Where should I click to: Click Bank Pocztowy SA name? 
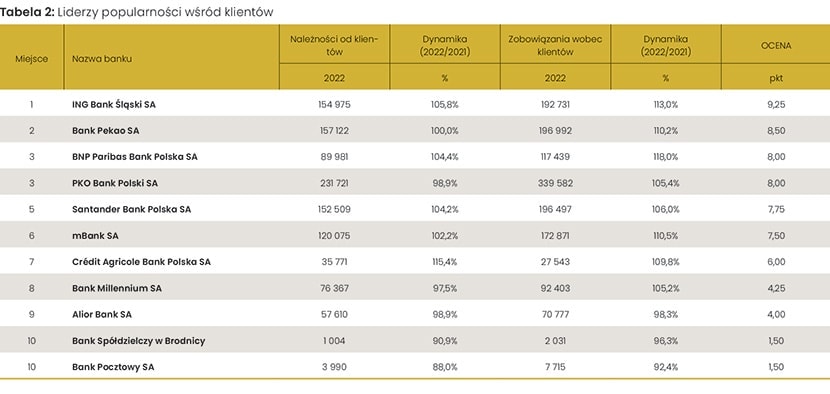pyautogui.click(x=113, y=367)
